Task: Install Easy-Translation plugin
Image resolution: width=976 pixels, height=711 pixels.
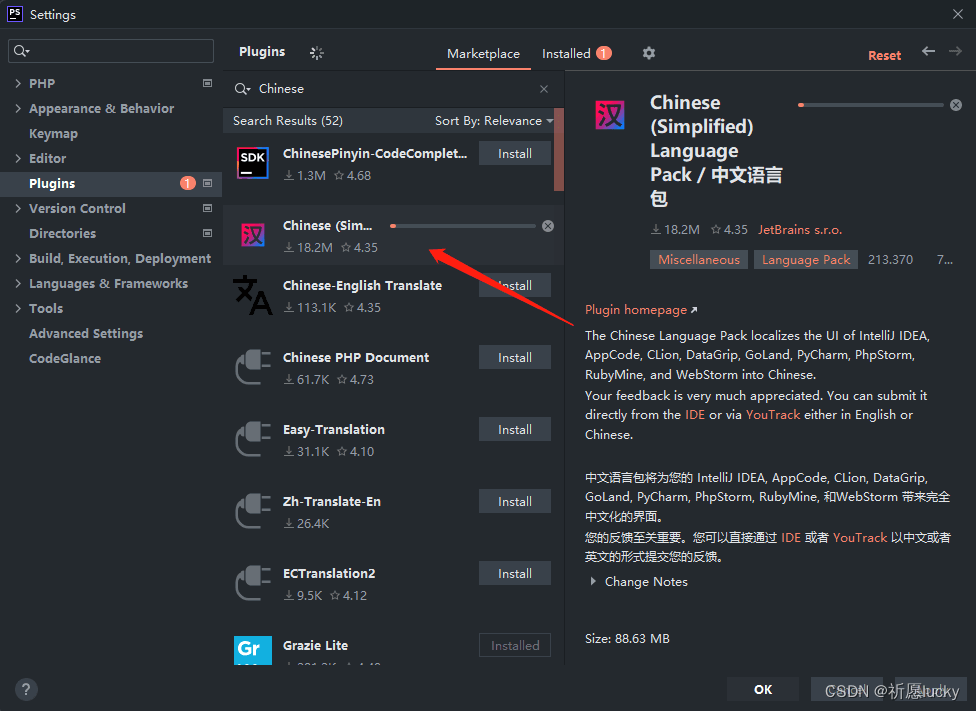Action: 515,430
